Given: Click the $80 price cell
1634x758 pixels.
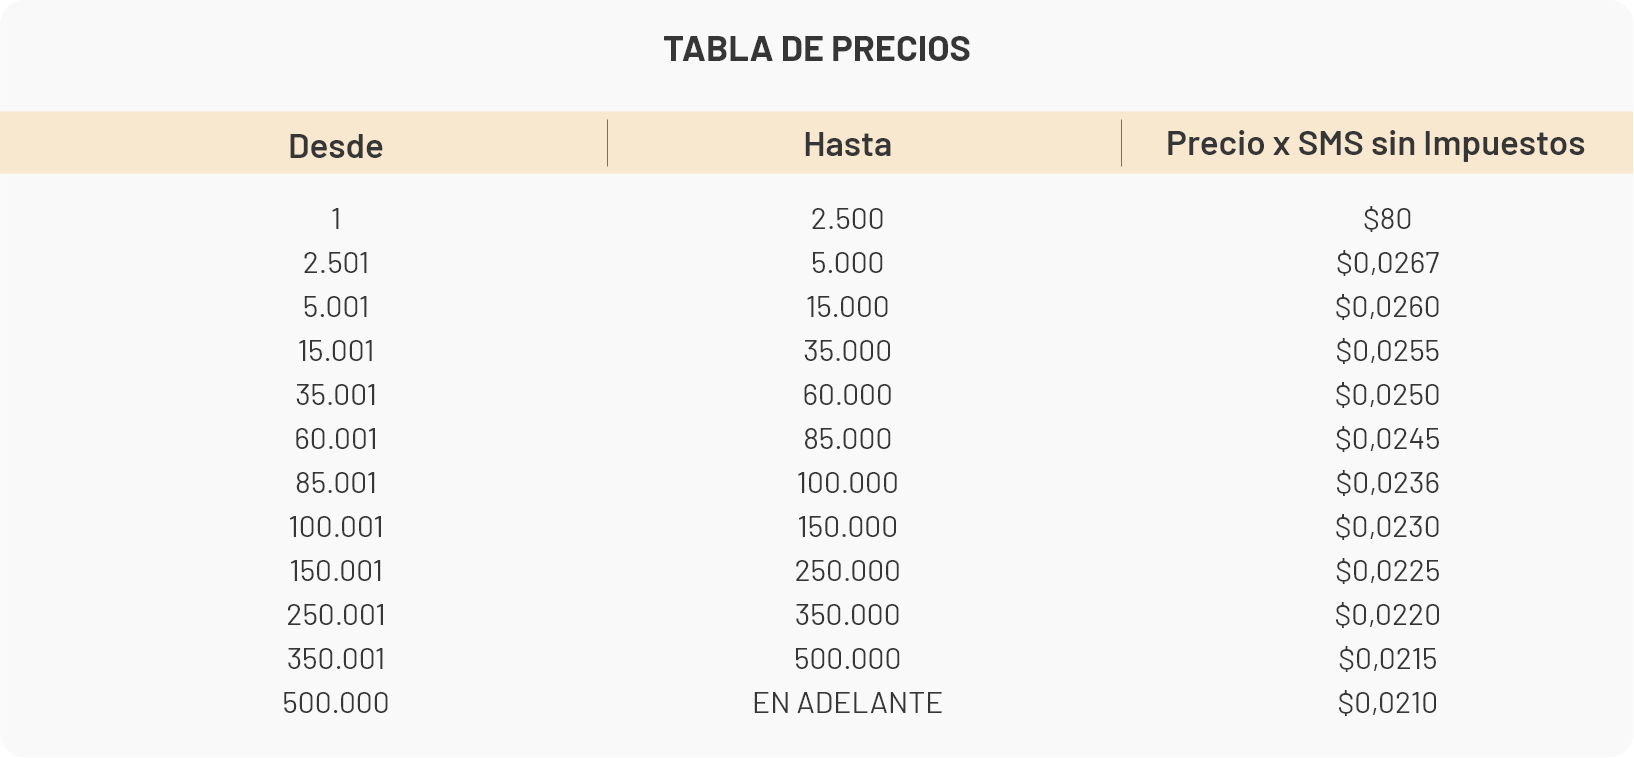Looking at the screenshot, I should pyautogui.click(x=1387, y=219).
